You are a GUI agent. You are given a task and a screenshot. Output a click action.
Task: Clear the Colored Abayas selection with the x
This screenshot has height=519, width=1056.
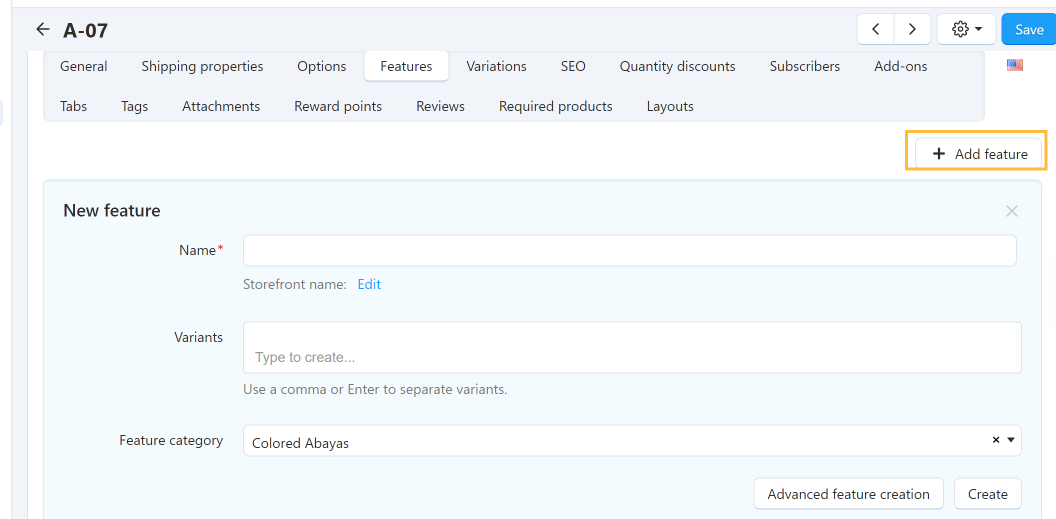995,440
